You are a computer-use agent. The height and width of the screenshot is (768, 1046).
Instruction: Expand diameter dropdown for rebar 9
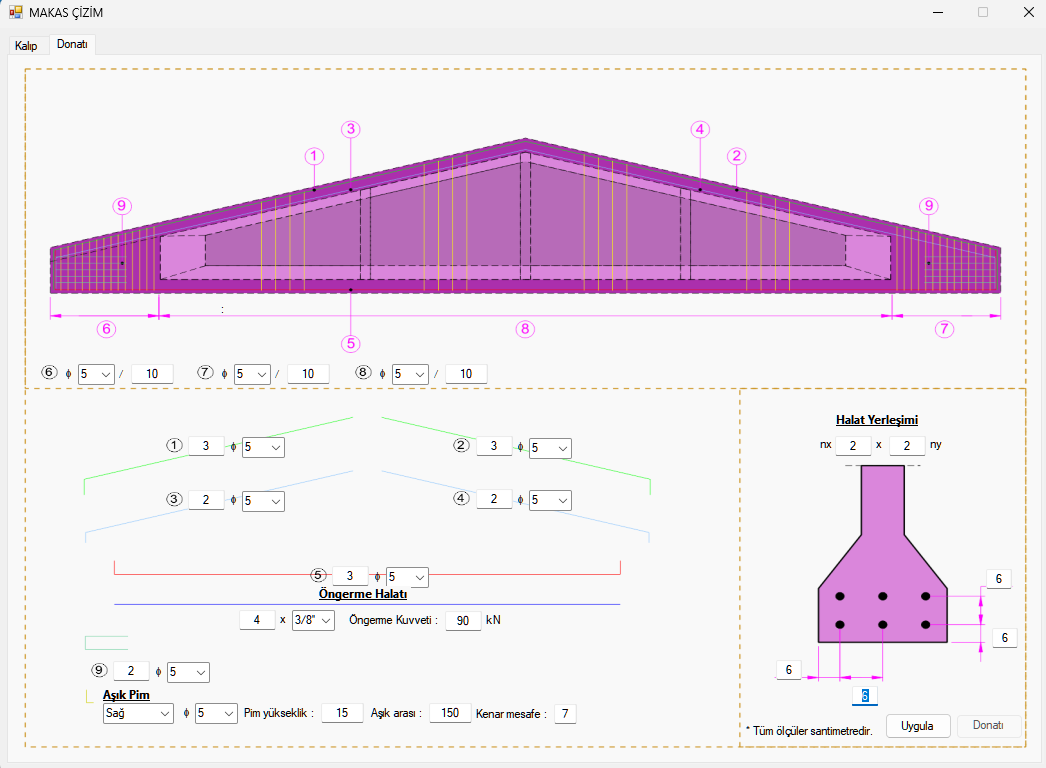[x=188, y=672]
